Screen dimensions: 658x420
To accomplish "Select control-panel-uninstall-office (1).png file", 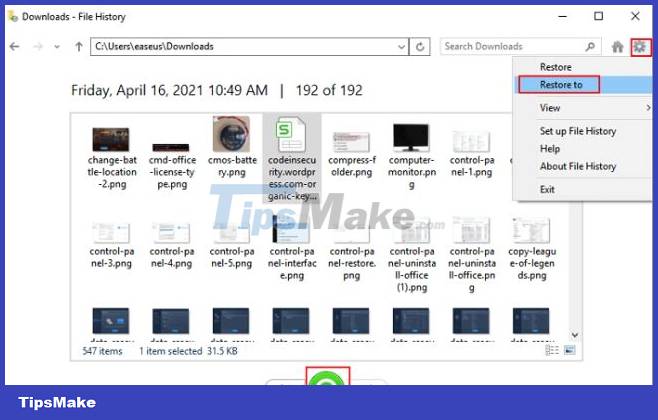I will 412,256.
